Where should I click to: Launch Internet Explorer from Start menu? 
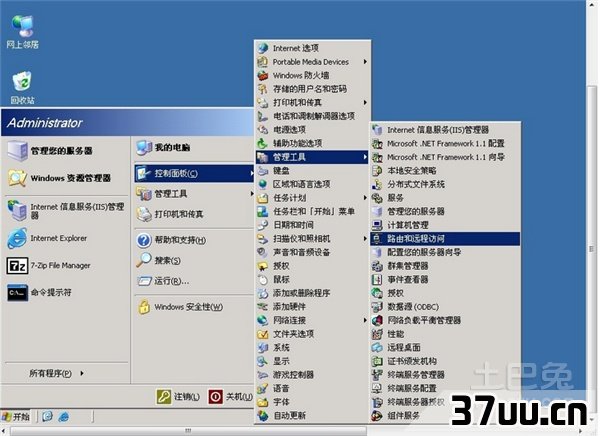coord(47,238)
